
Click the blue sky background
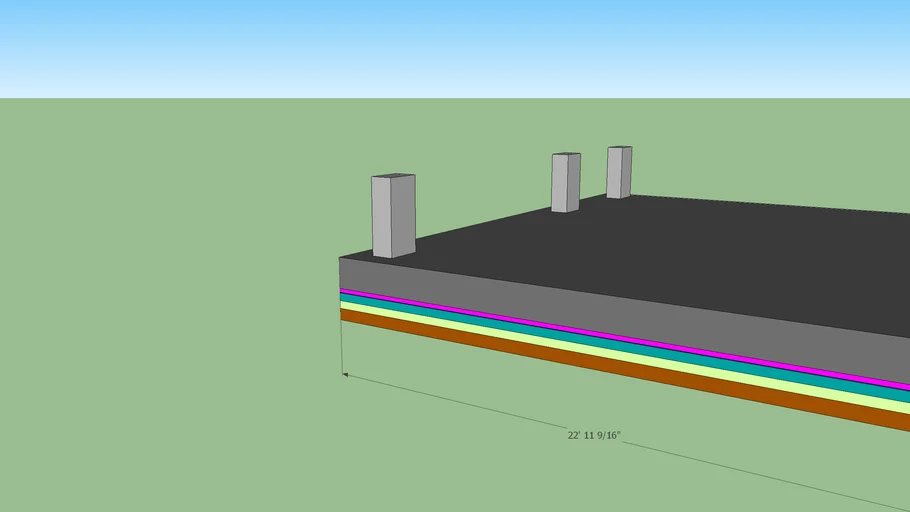(450, 45)
